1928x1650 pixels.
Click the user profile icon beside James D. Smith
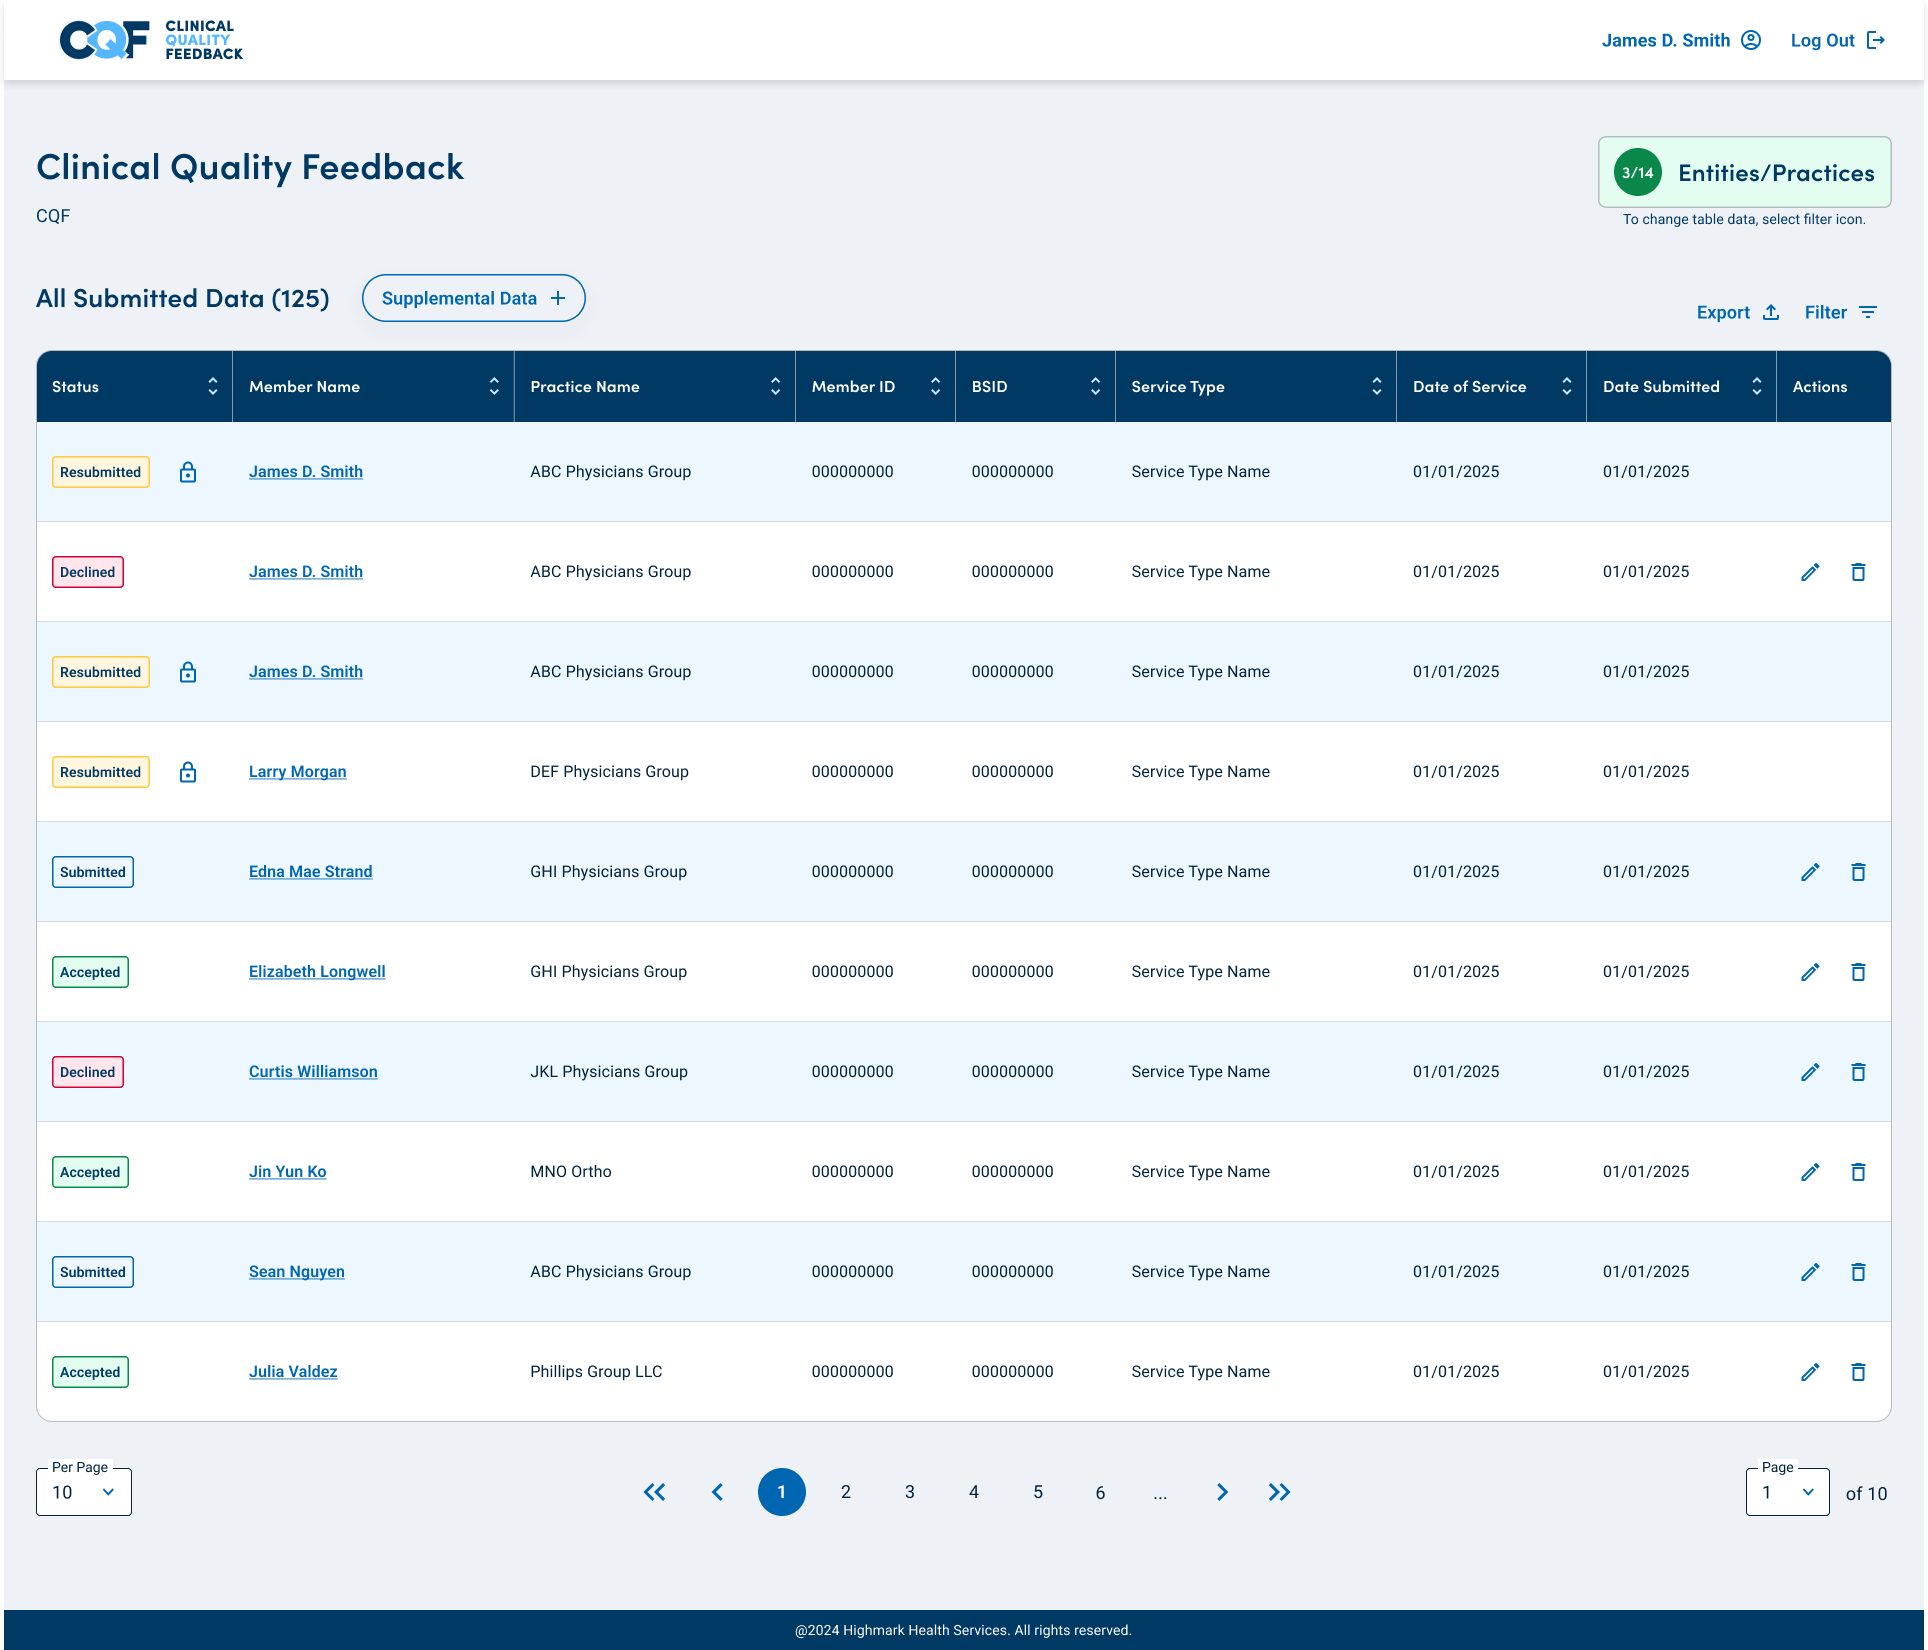tap(1751, 40)
